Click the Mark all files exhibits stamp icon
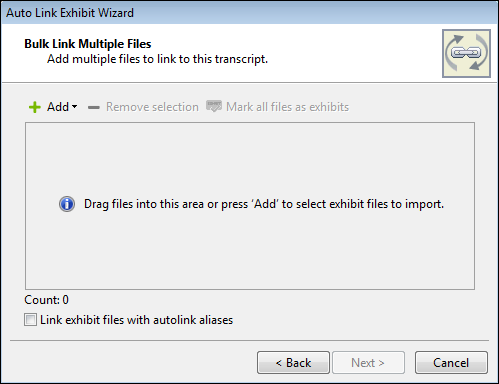The width and height of the screenshot is (499, 384). point(214,106)
